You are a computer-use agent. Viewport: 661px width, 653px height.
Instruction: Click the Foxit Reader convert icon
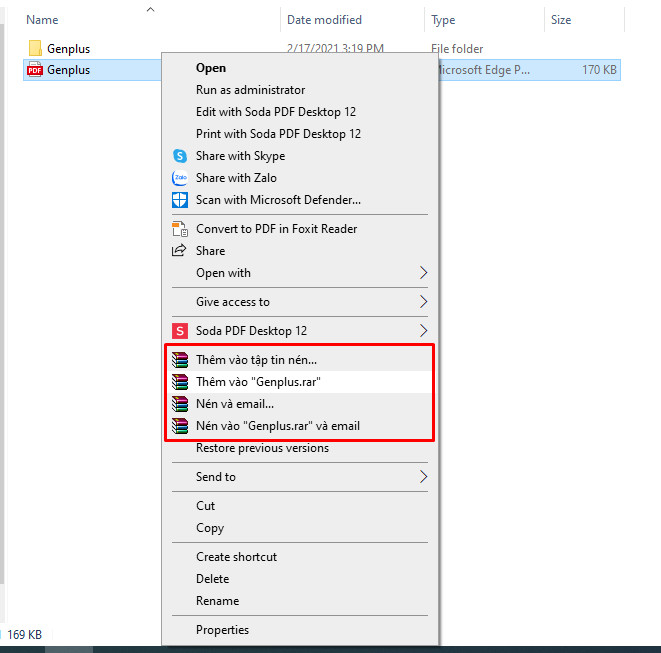pos(180,229)
